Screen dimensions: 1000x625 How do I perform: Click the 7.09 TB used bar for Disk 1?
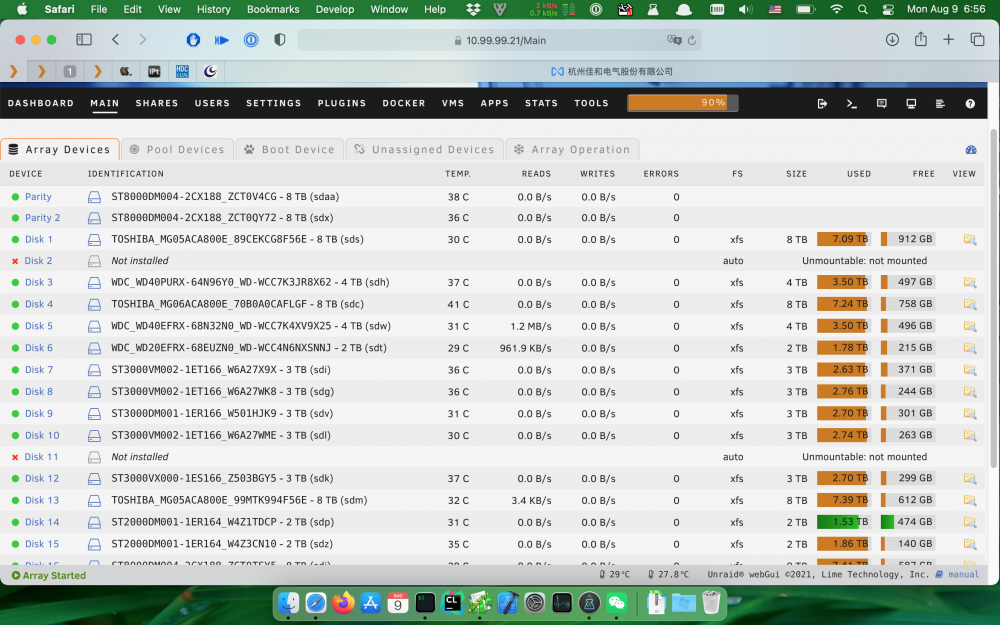click(844, 239)
